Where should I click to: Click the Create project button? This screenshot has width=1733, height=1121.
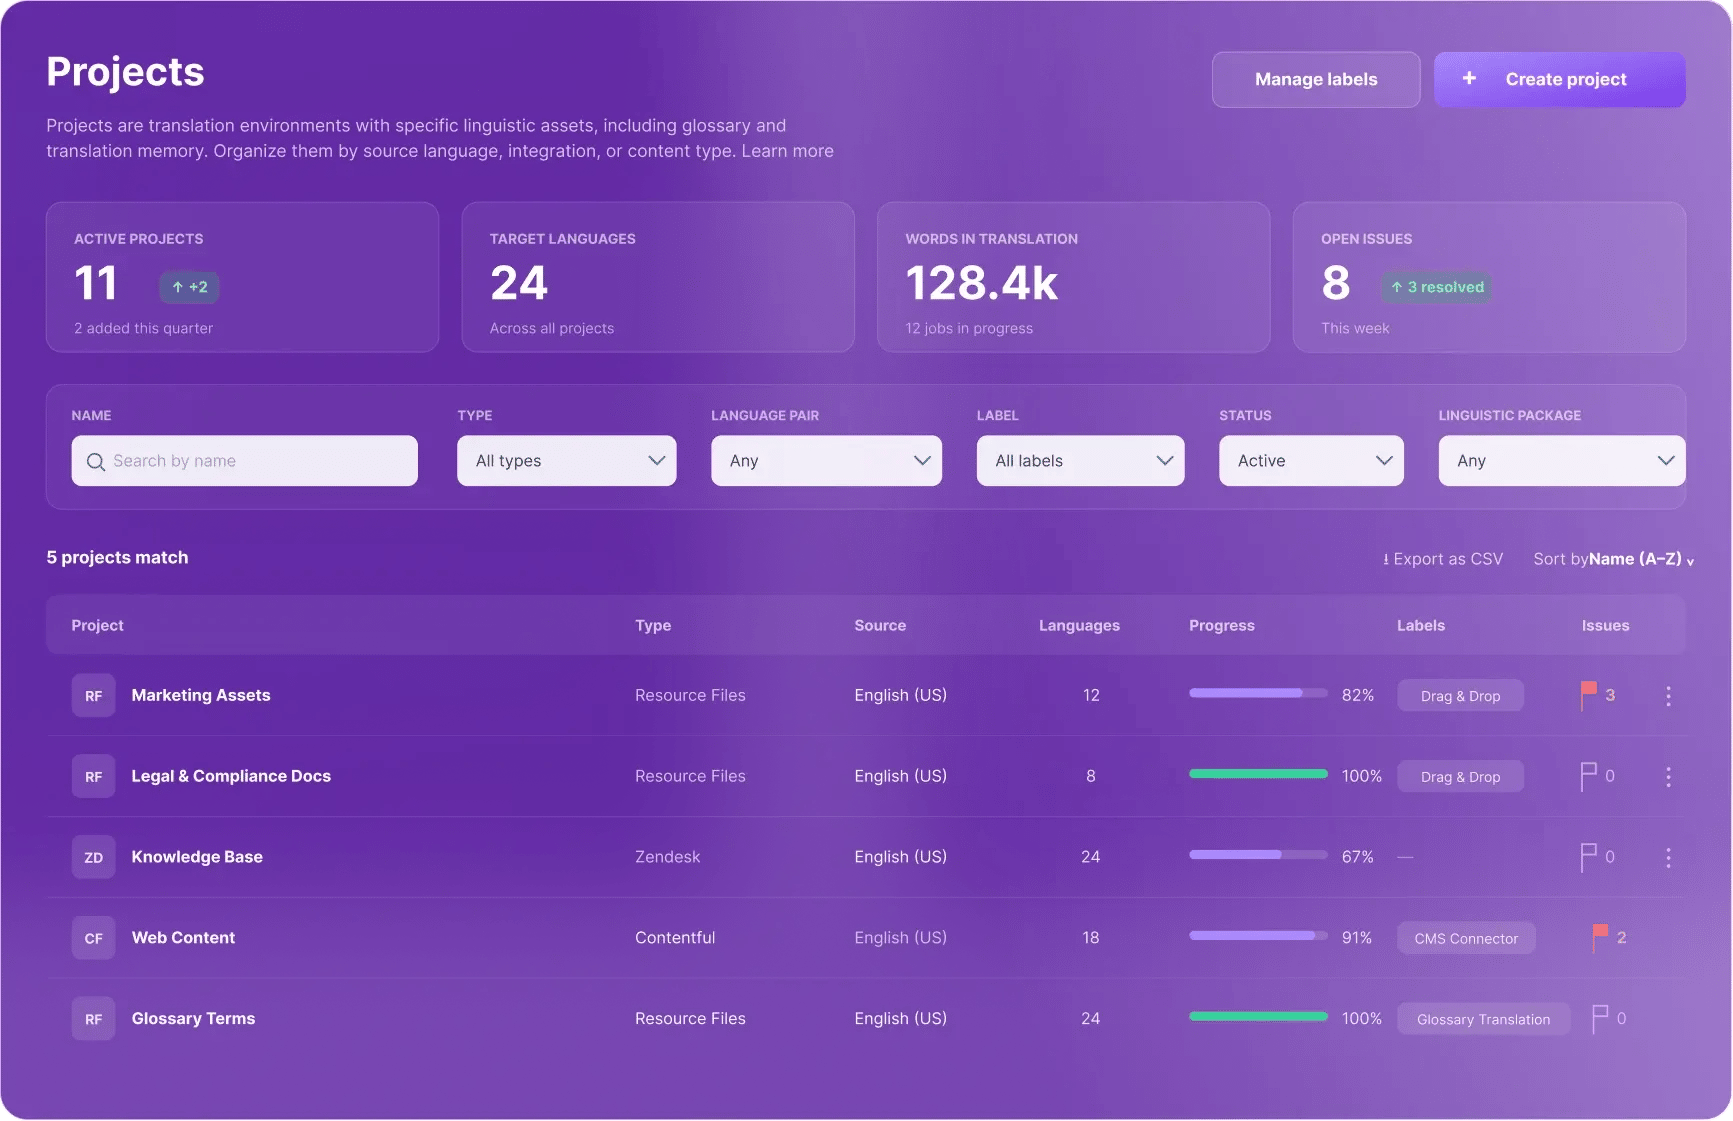1560,80
